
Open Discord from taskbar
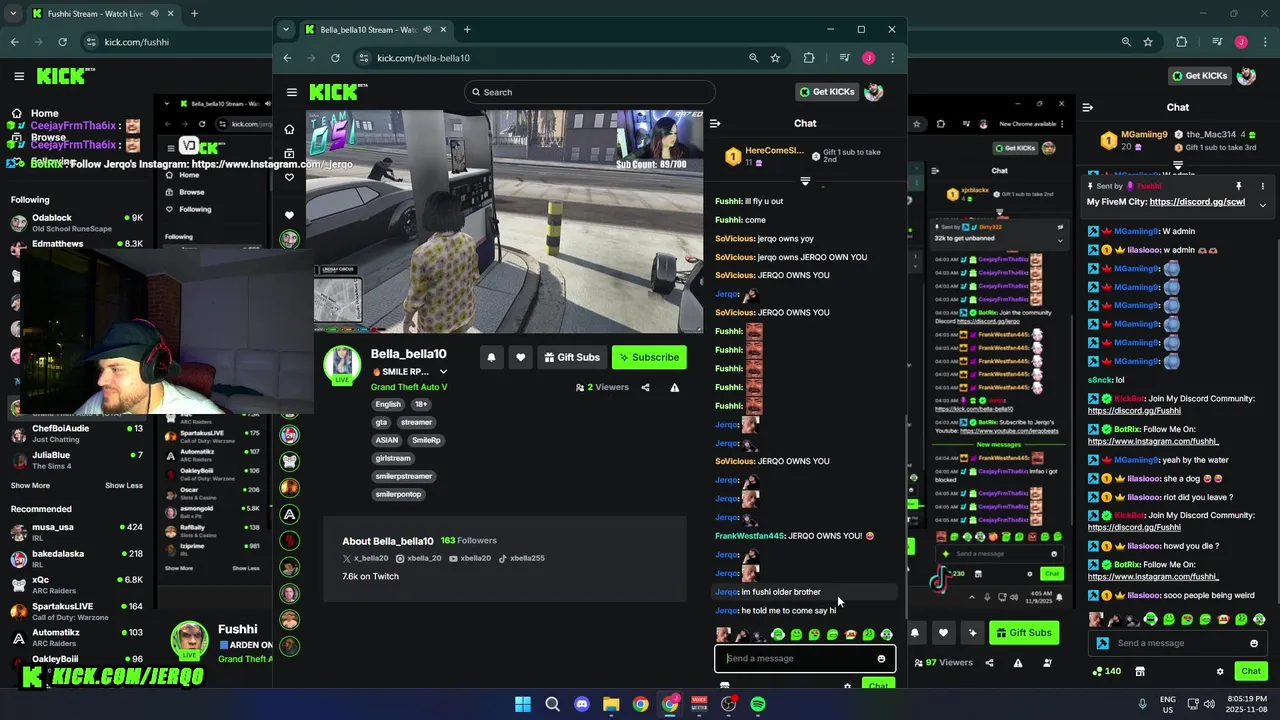582,704
